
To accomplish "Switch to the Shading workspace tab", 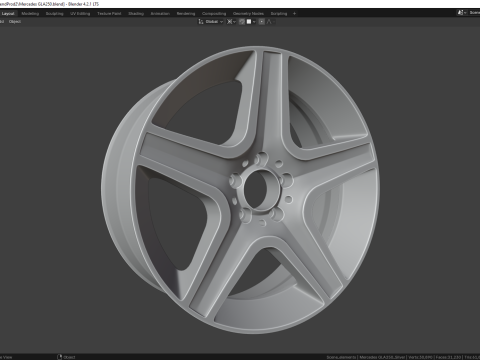I will 136,14.
